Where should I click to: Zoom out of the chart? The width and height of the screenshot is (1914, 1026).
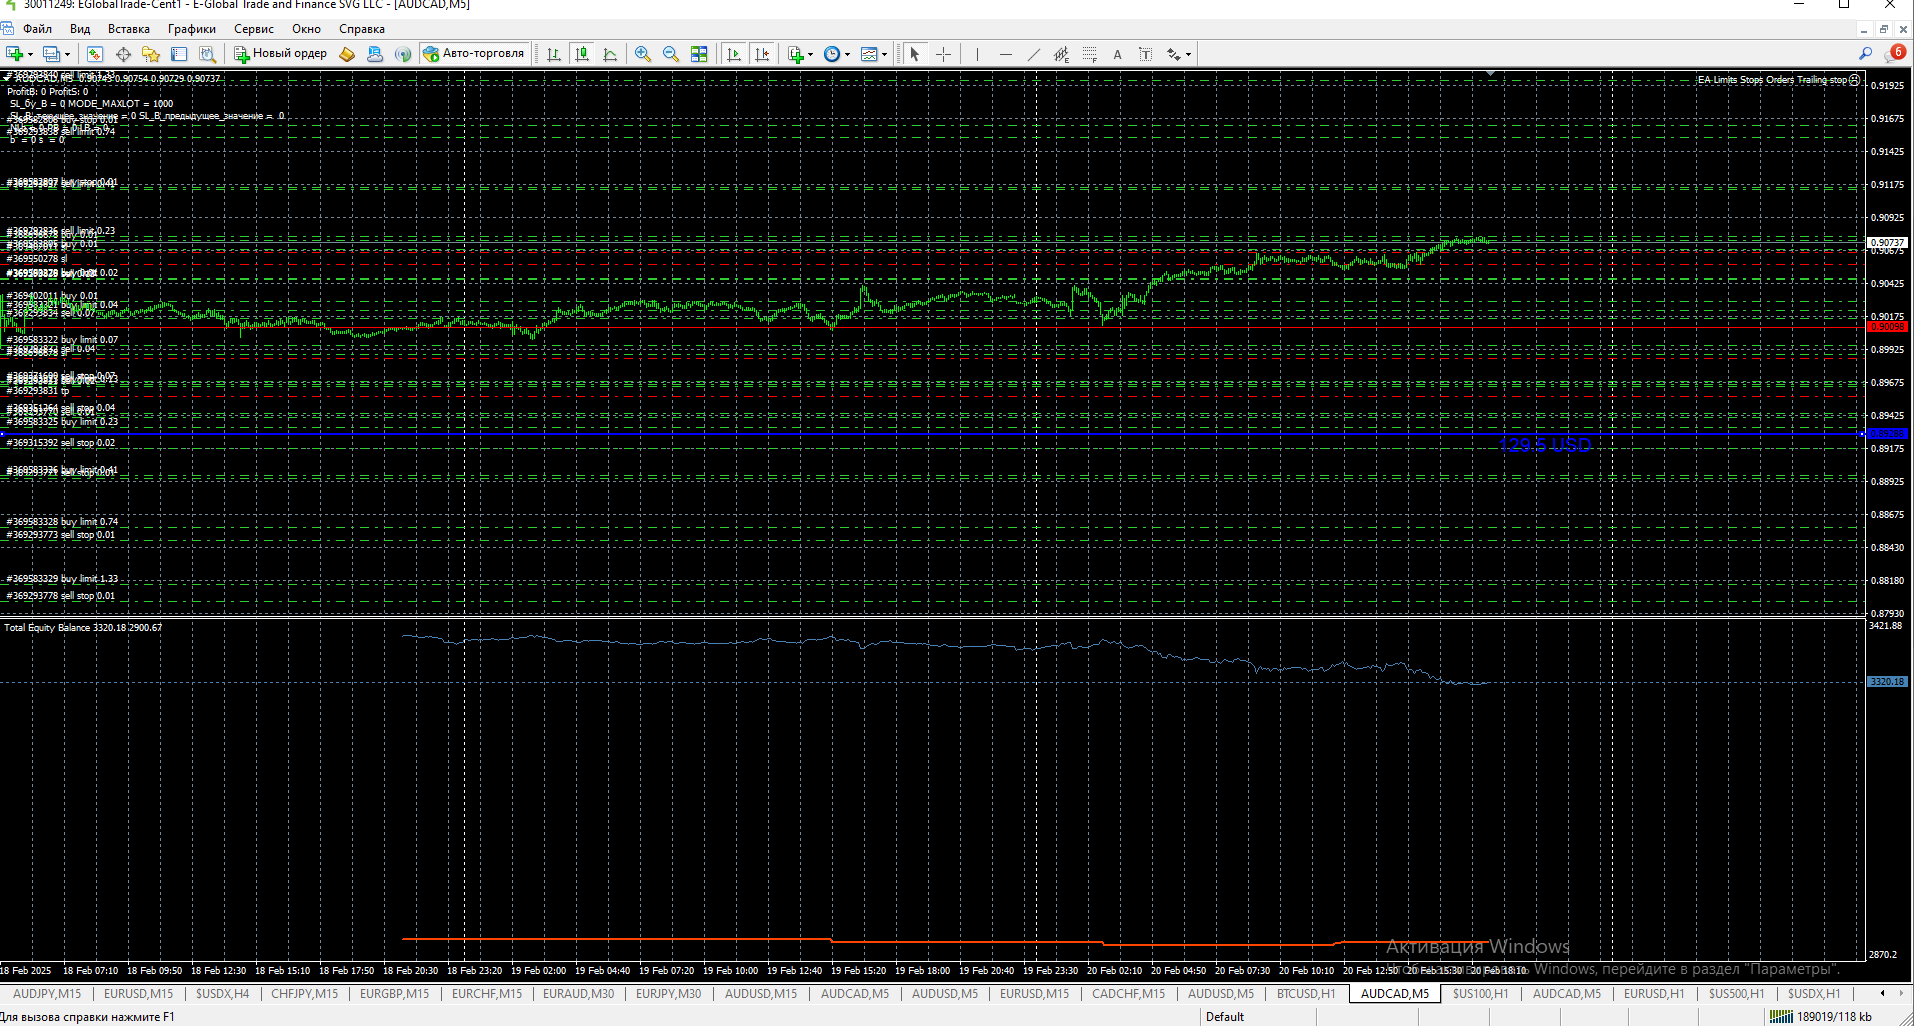[670, 54]
